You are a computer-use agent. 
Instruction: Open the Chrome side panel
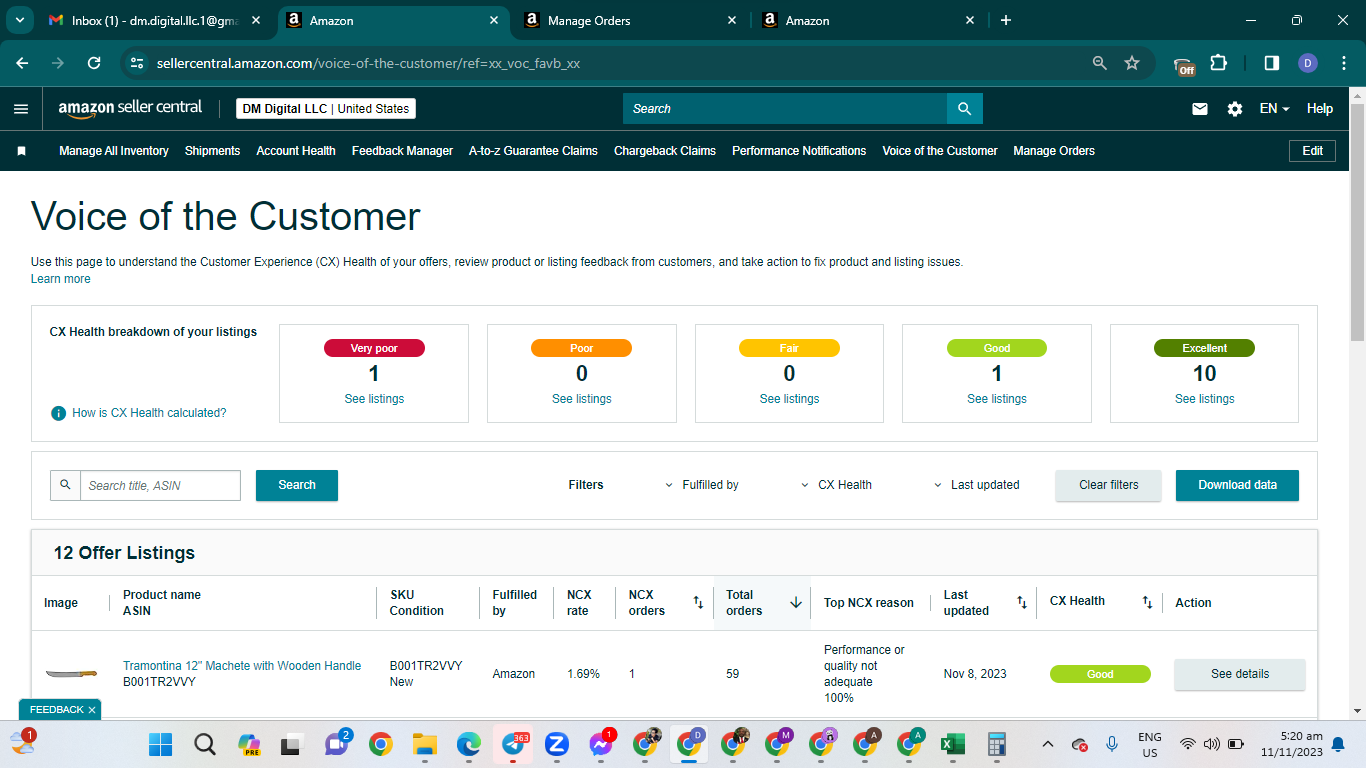click(x=1272, y=63)
